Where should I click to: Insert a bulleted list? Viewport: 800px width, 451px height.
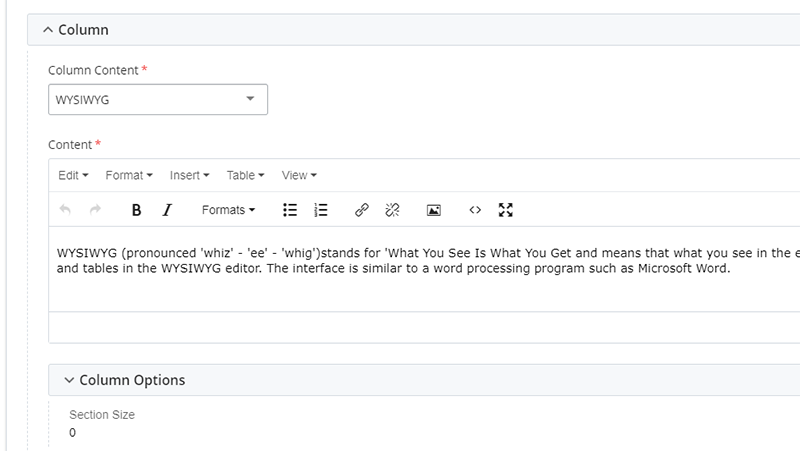(x=290, y=210)
